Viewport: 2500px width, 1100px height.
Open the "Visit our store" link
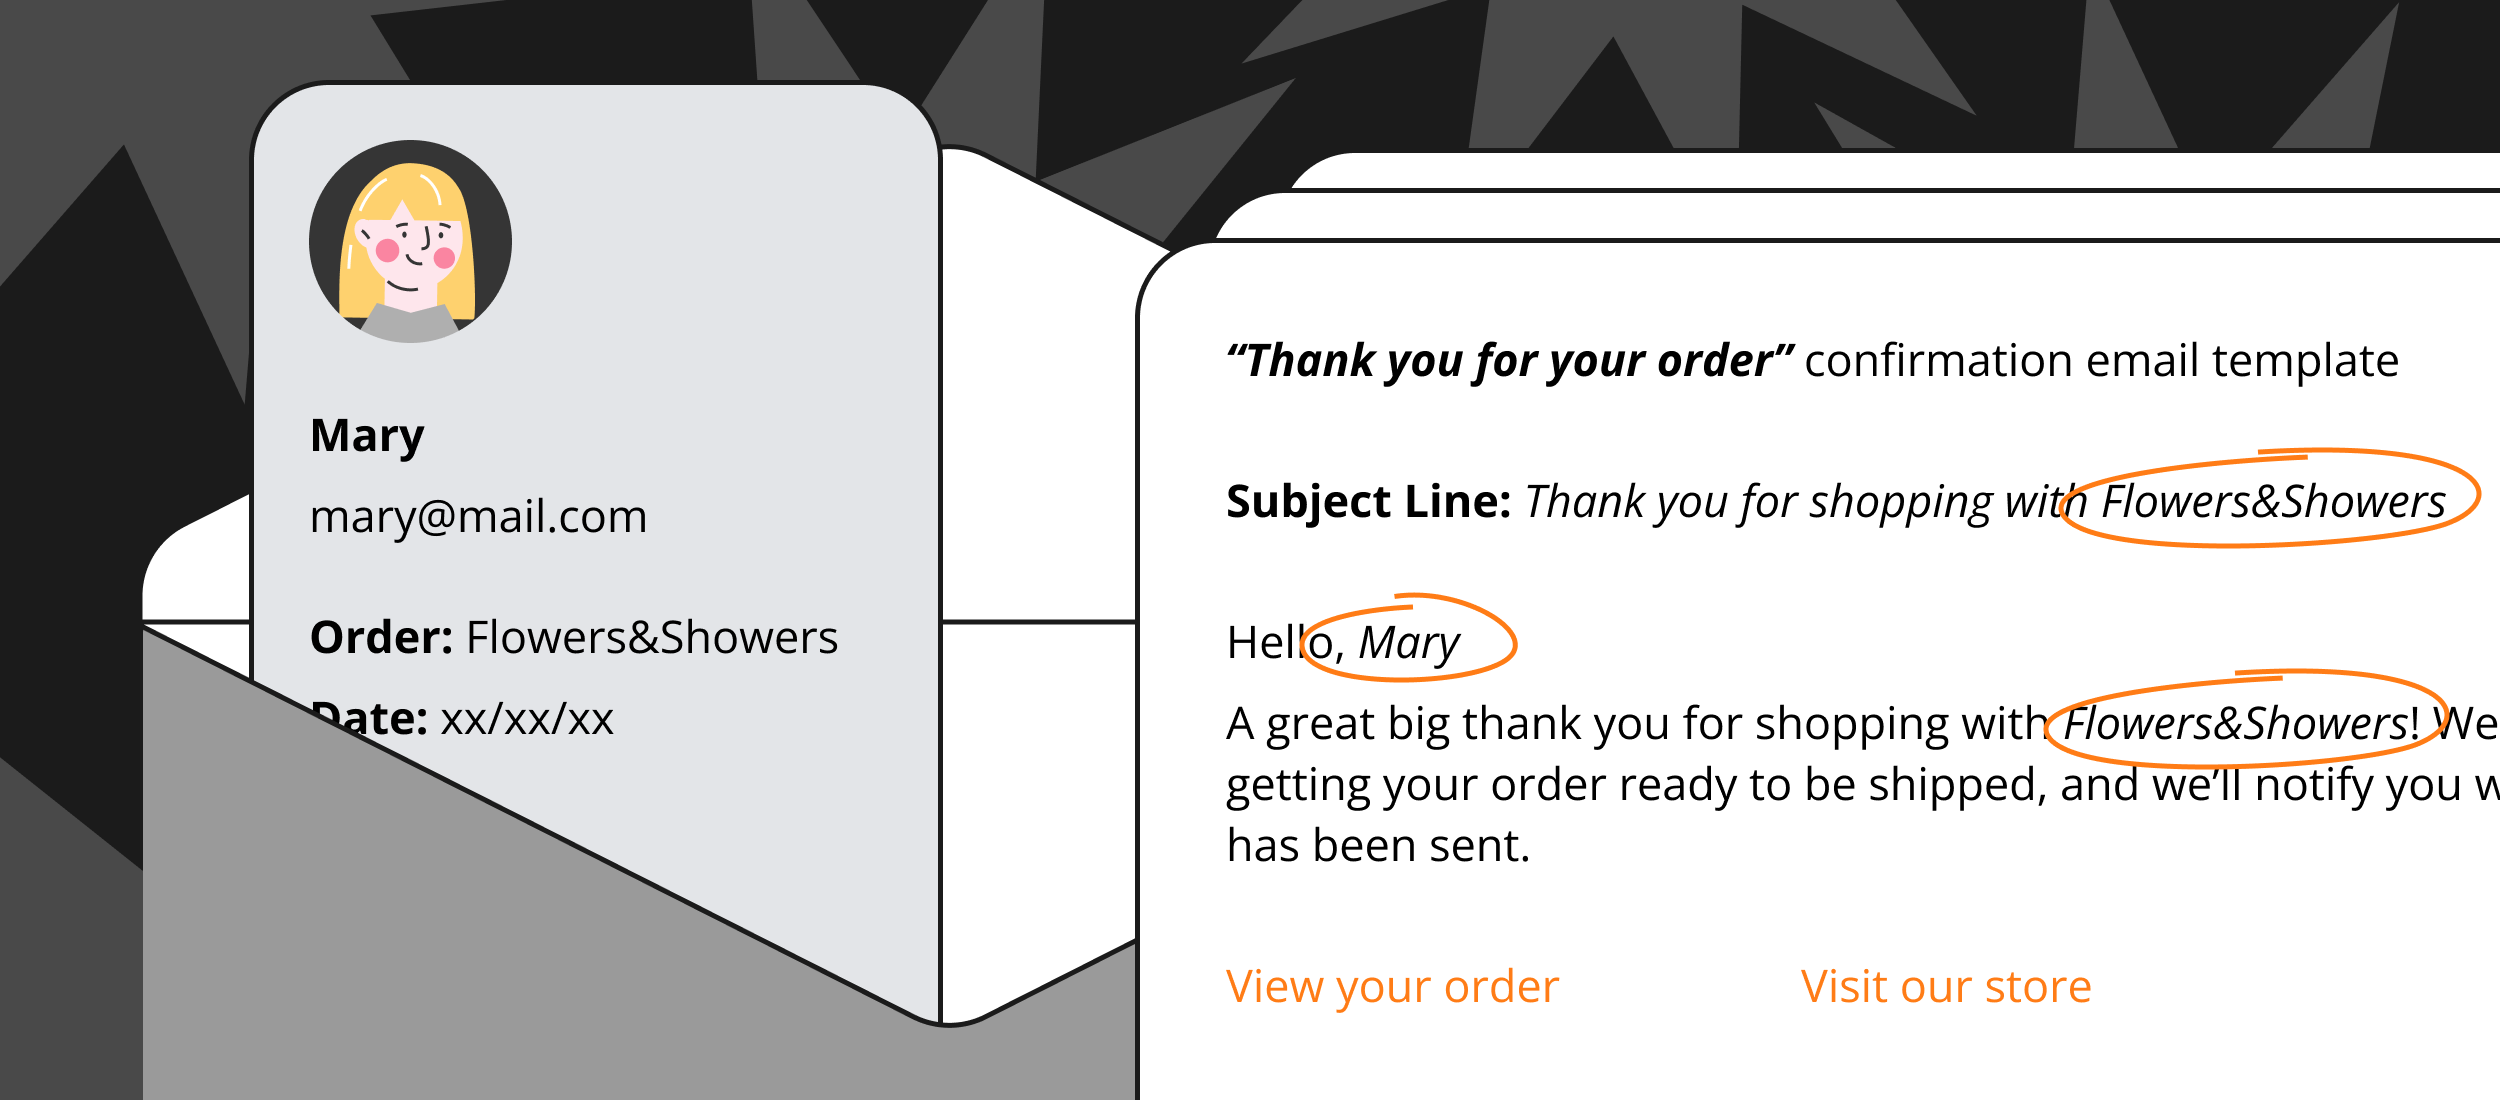(1945, 987)
